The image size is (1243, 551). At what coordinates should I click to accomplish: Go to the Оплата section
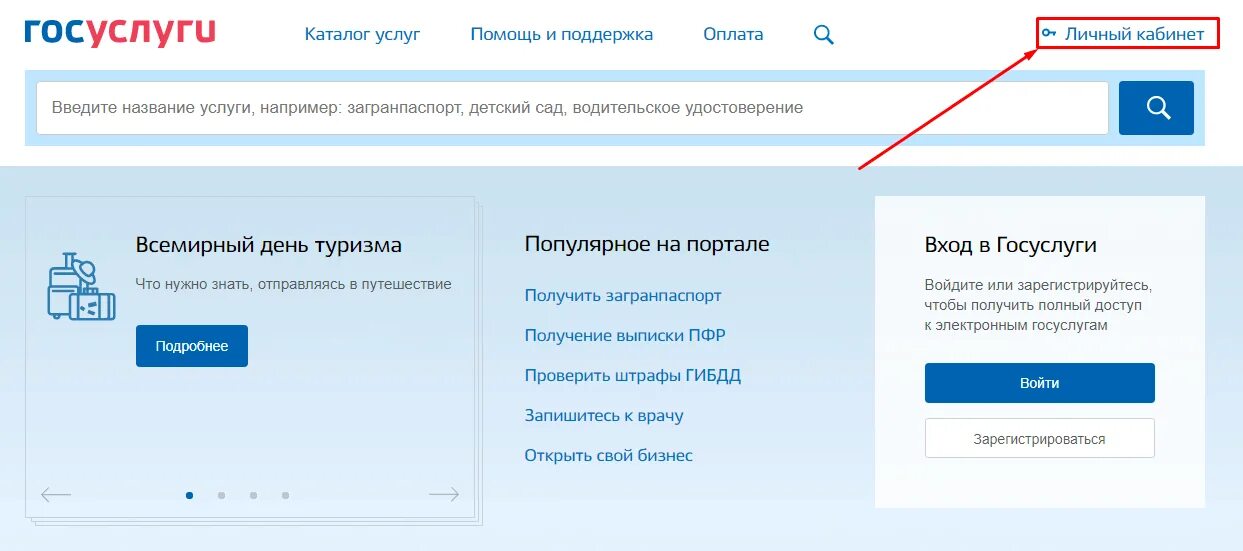pos(733,34)
